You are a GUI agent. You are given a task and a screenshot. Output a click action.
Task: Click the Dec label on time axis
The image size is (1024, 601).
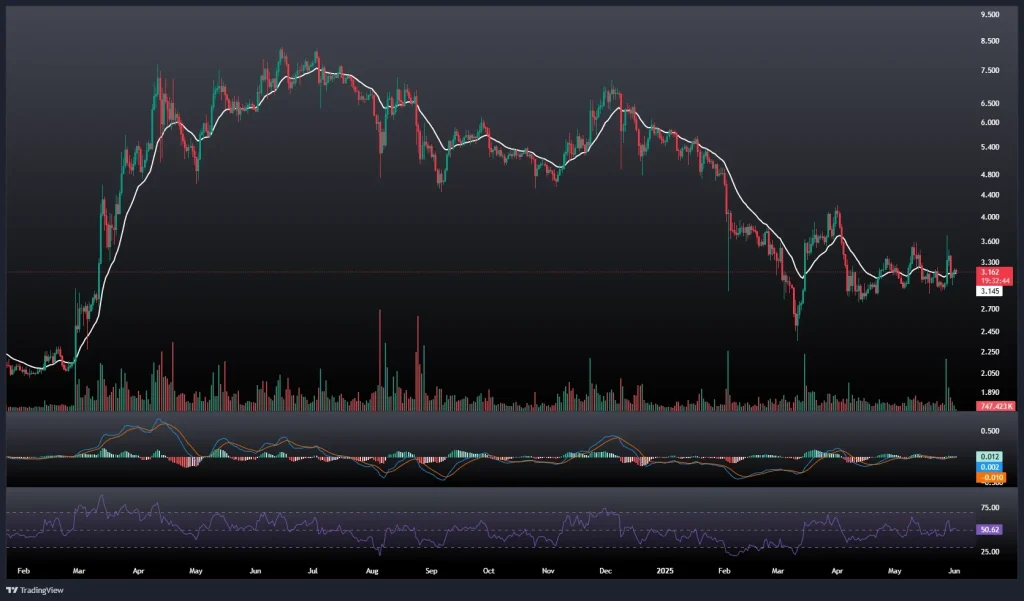[606, 569]
